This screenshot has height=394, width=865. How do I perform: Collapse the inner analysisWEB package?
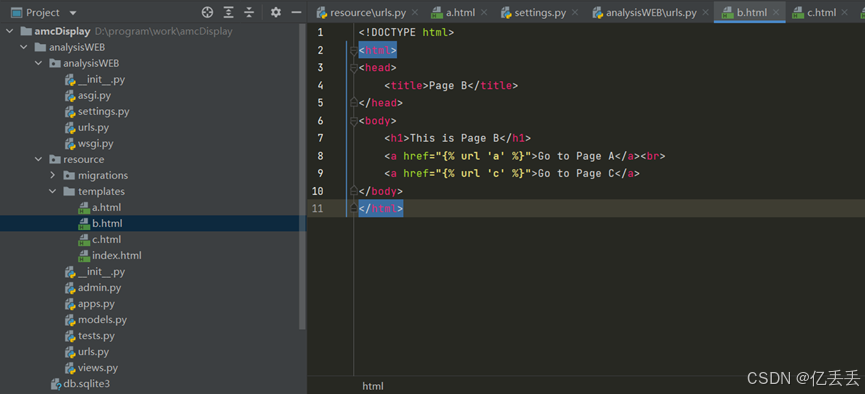(38, 63)
